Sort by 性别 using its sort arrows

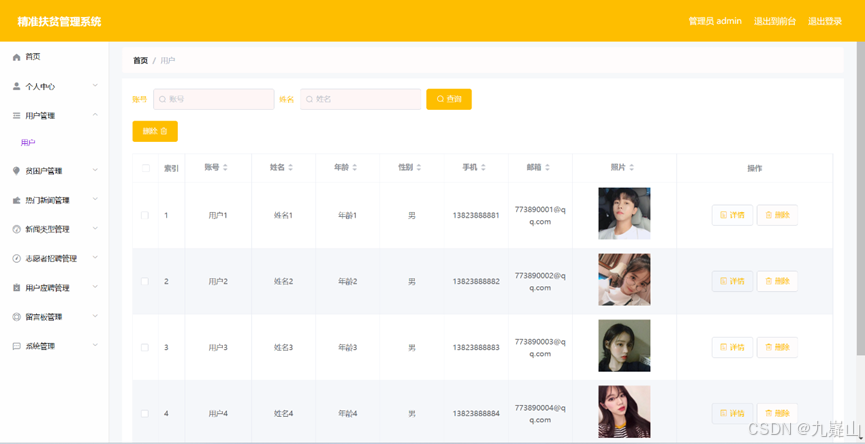(x=419, y=167)
